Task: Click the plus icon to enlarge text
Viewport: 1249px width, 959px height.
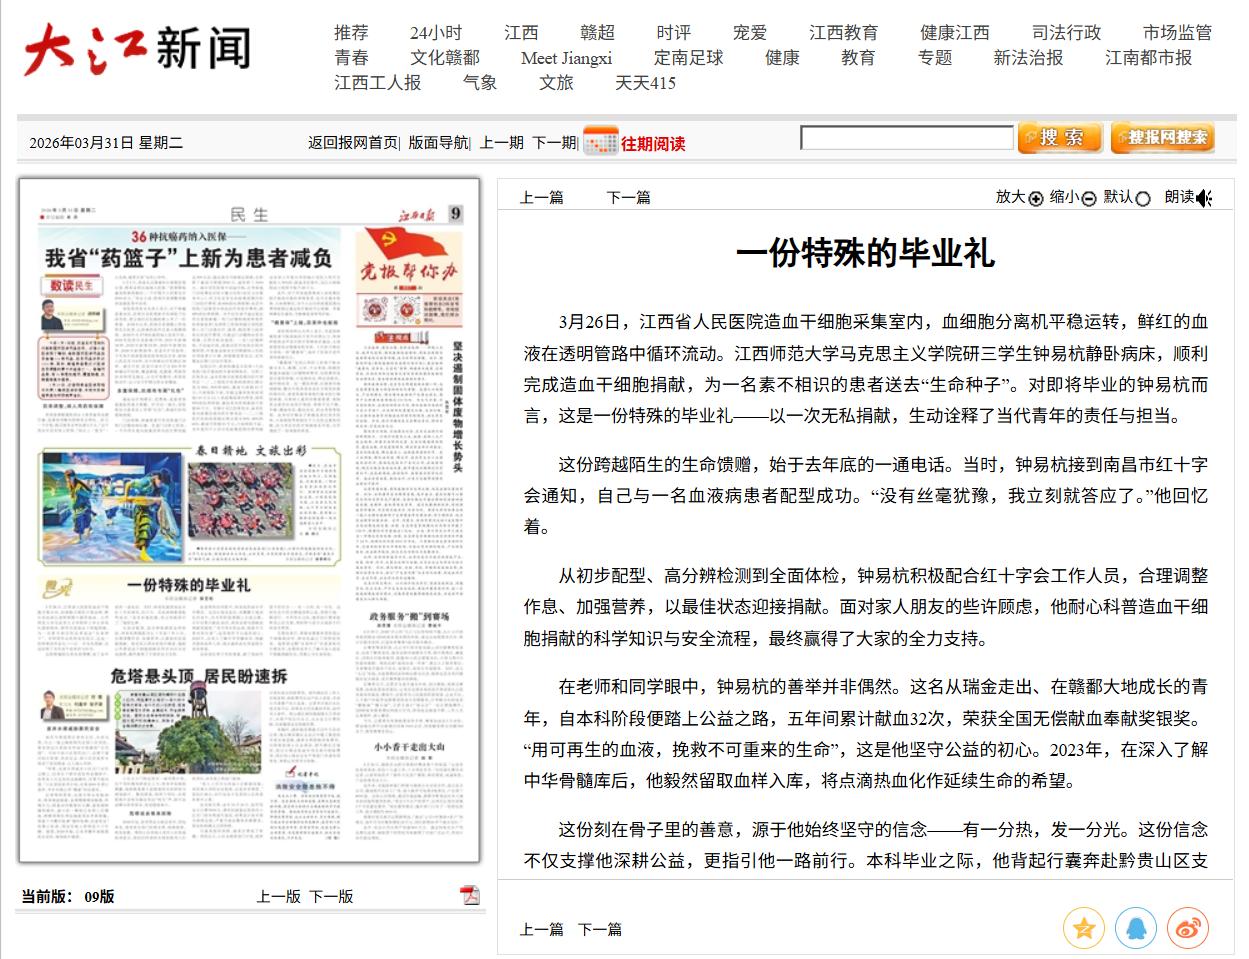Action: point(1036,198)
